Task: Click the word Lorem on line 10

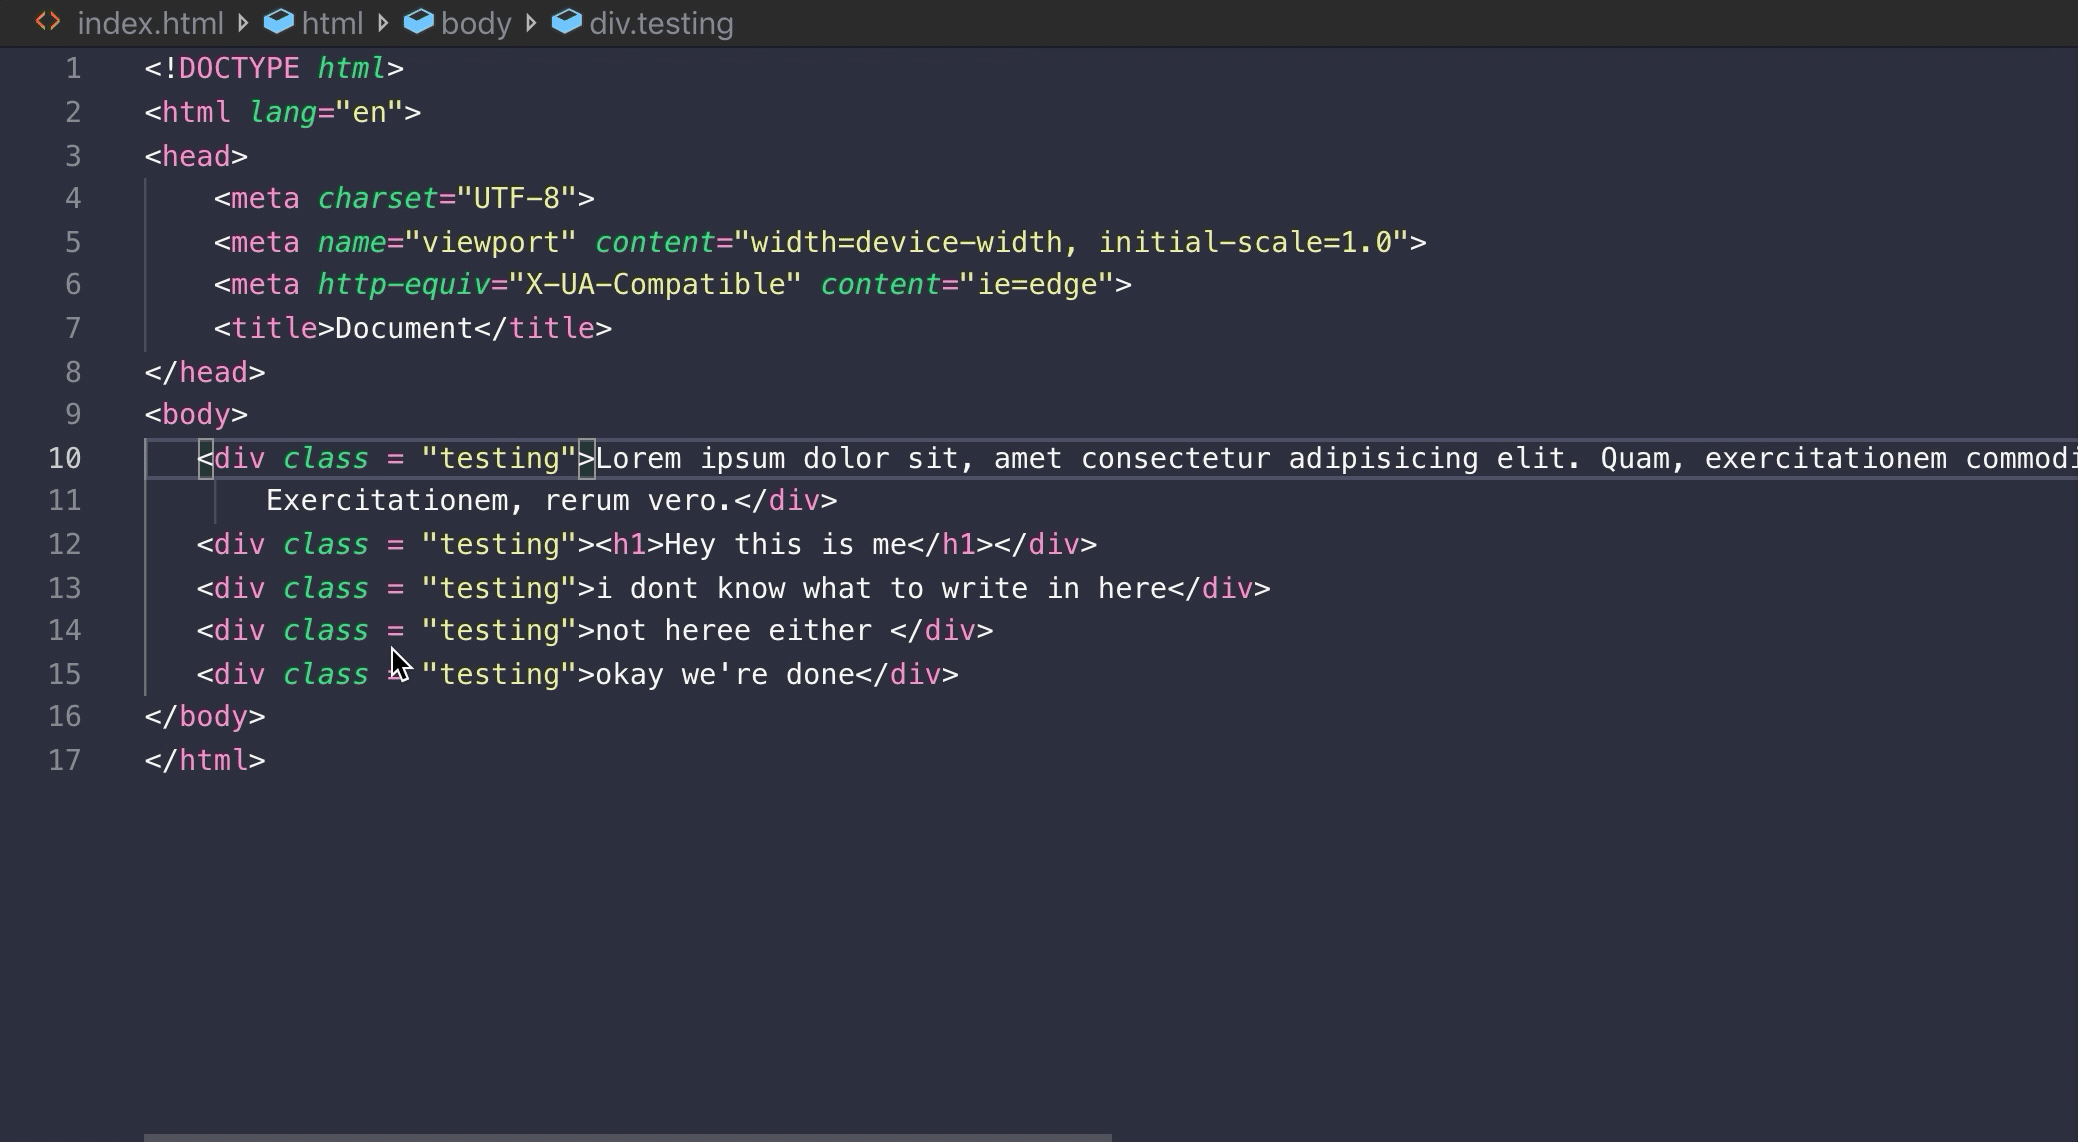Action: click(638, 458)
